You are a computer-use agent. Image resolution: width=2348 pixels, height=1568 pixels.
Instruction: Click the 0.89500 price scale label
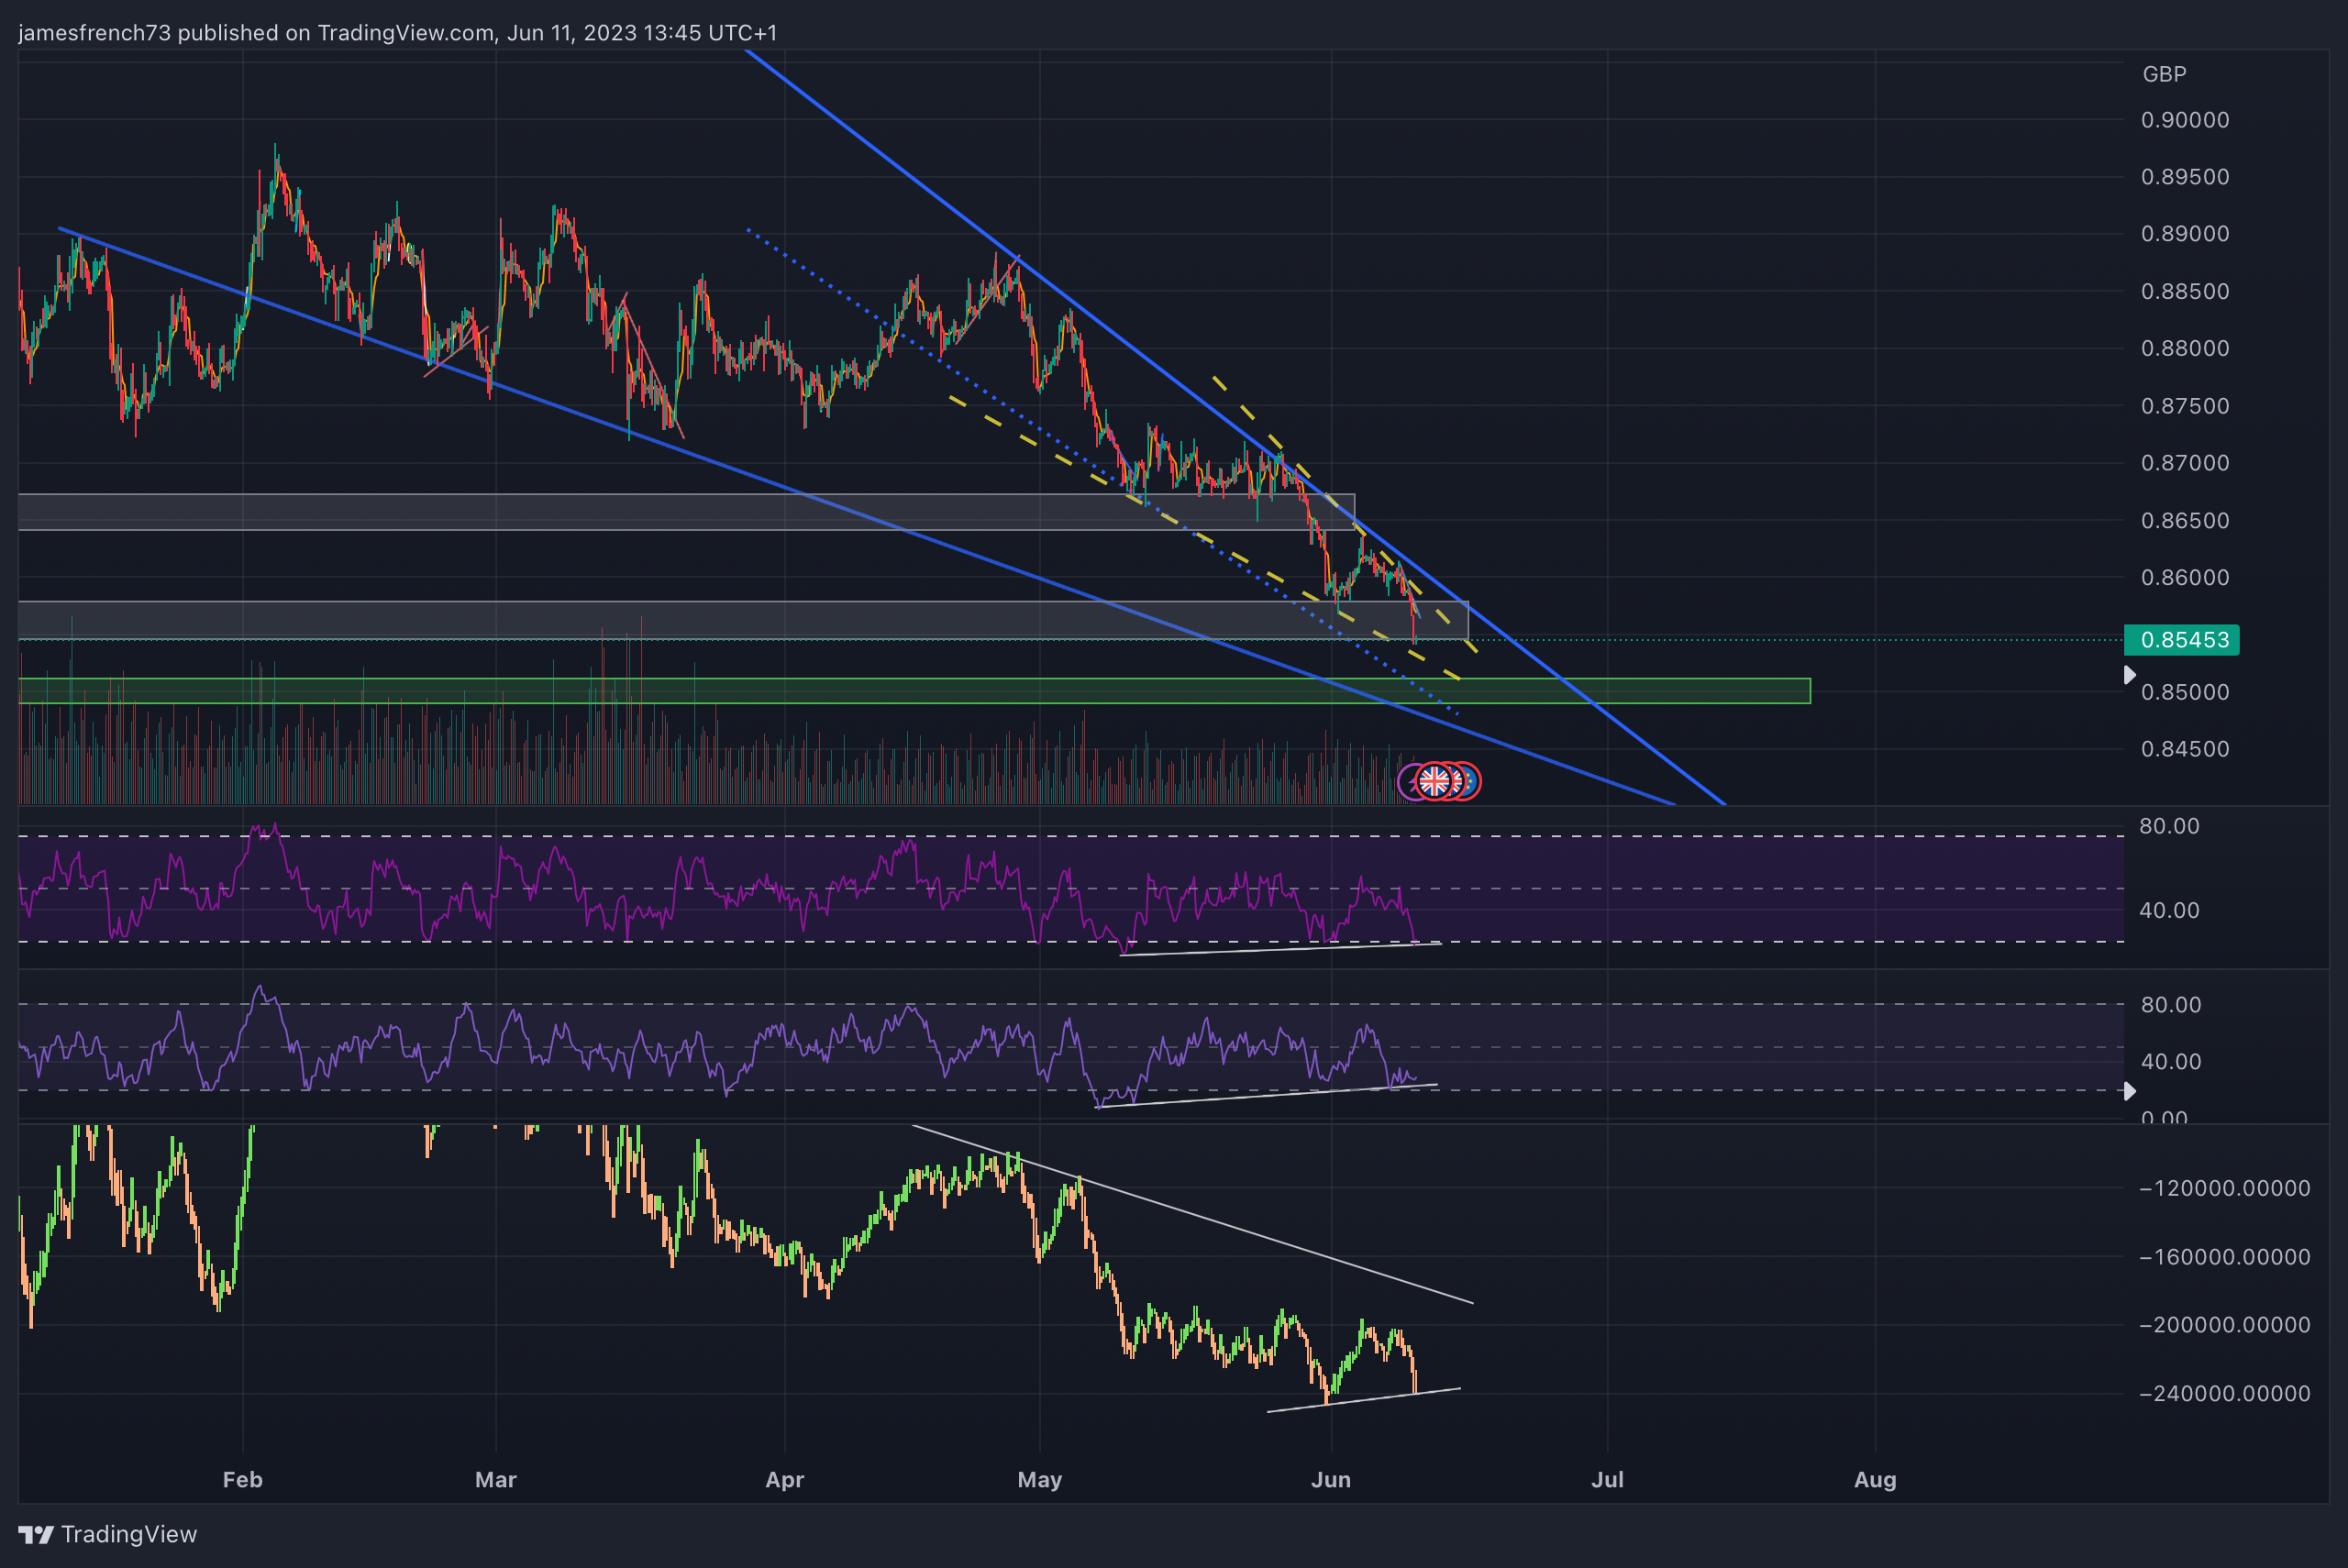point(2185,177)
